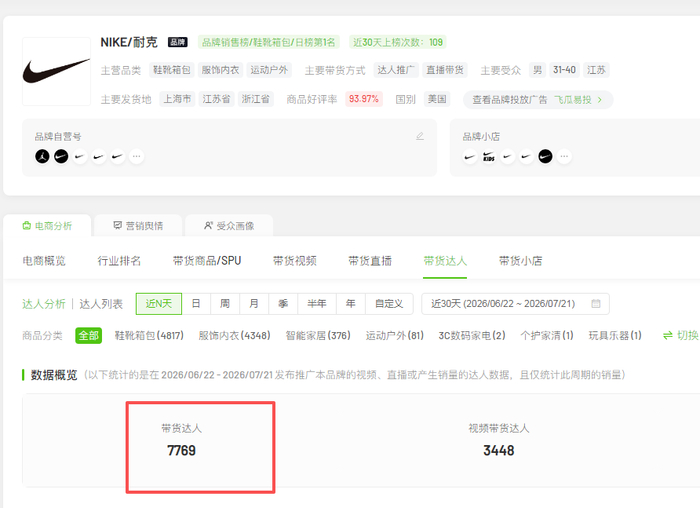Filter by 运动户外 (81) category

395,336
